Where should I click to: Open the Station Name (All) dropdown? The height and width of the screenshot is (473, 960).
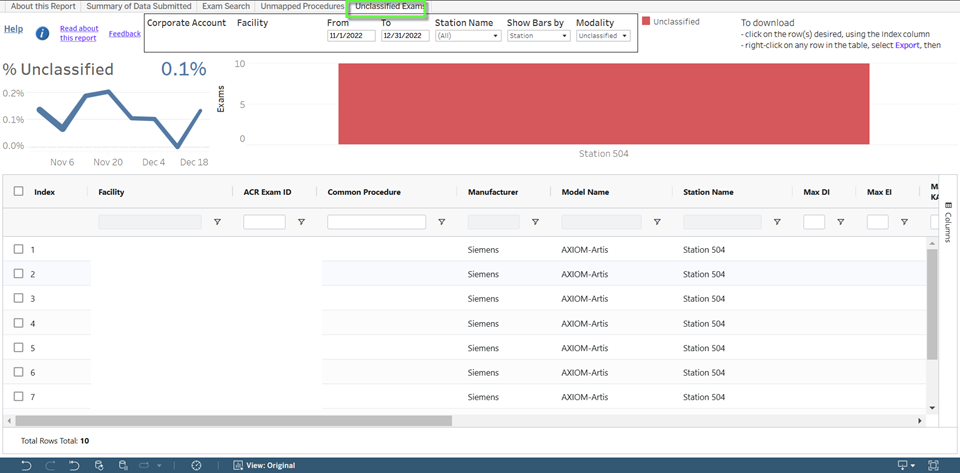click(x=468, y=36)
